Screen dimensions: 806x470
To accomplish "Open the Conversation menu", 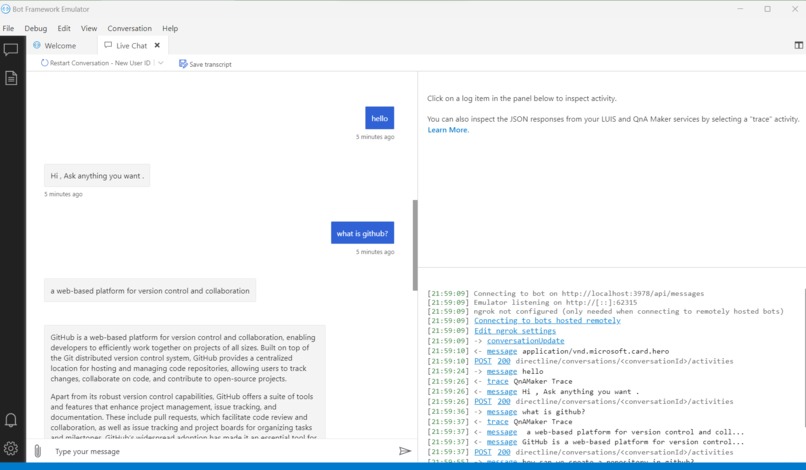I will click(x=130, y=28).
